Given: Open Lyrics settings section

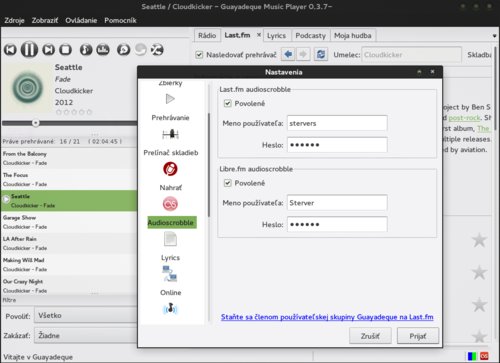Looking at the screenshot, I should point(170,247).
